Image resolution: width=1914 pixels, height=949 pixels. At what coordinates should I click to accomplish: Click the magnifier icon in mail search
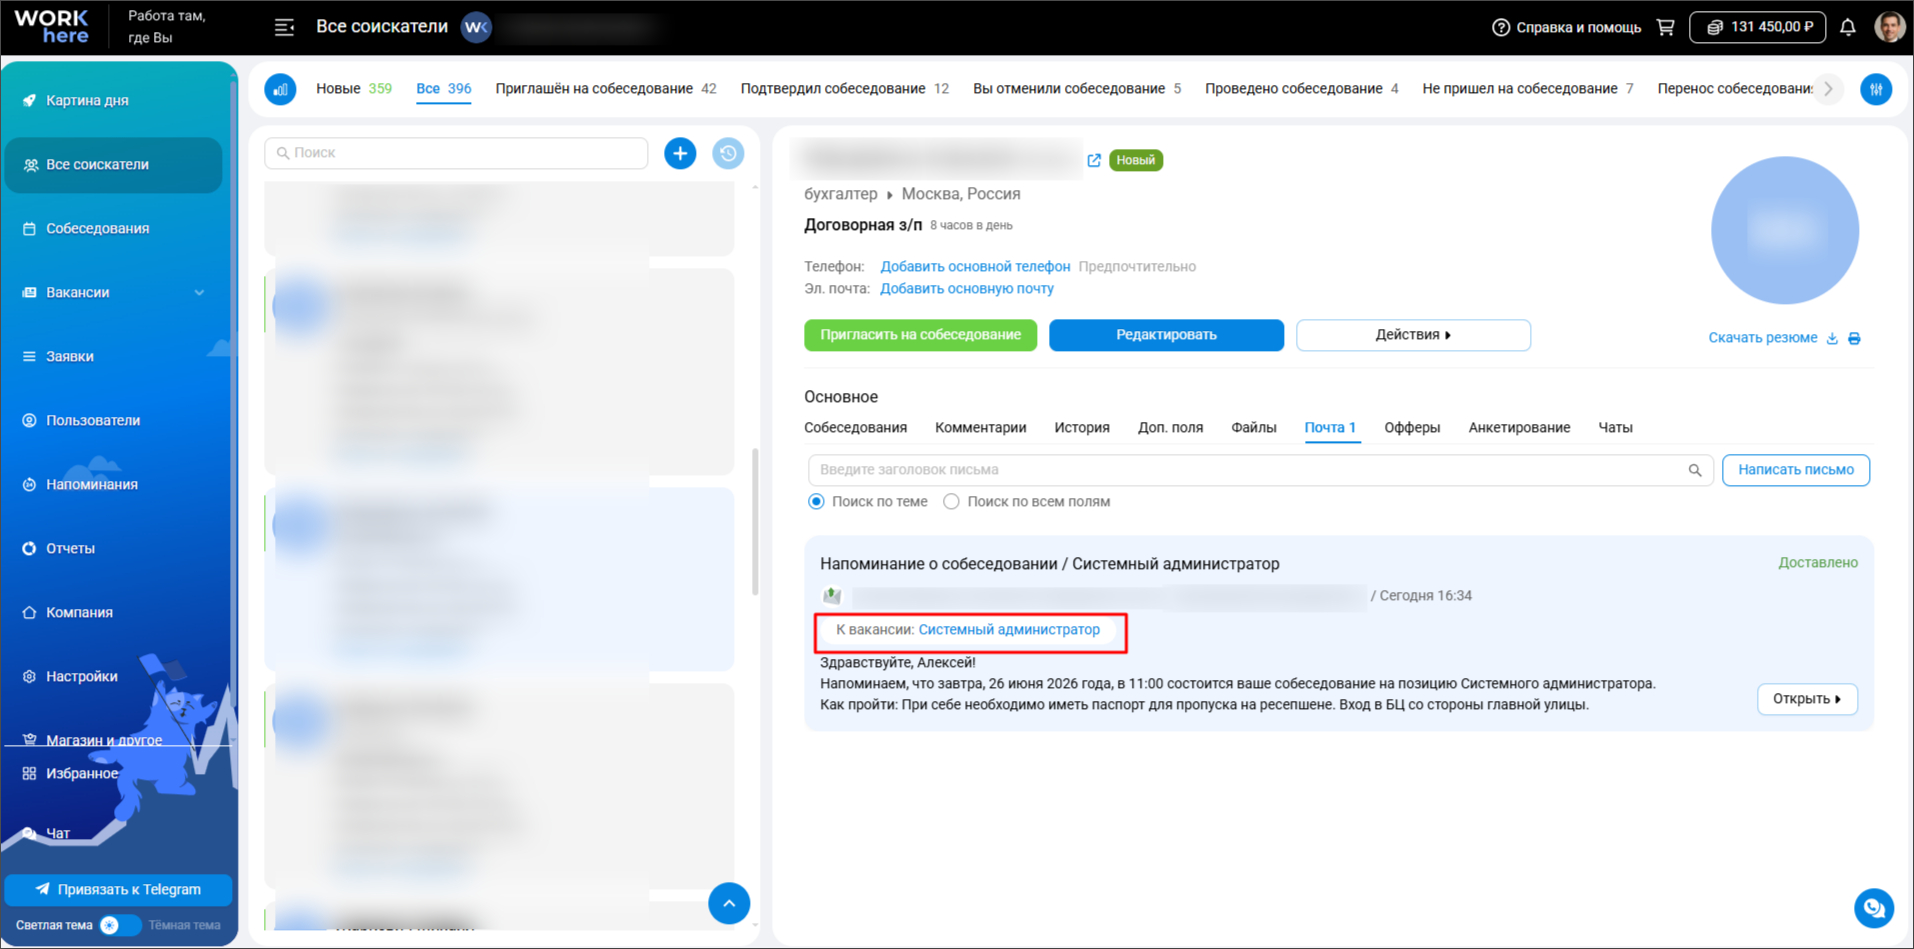pyautogui.click(x=1695, y=470)
